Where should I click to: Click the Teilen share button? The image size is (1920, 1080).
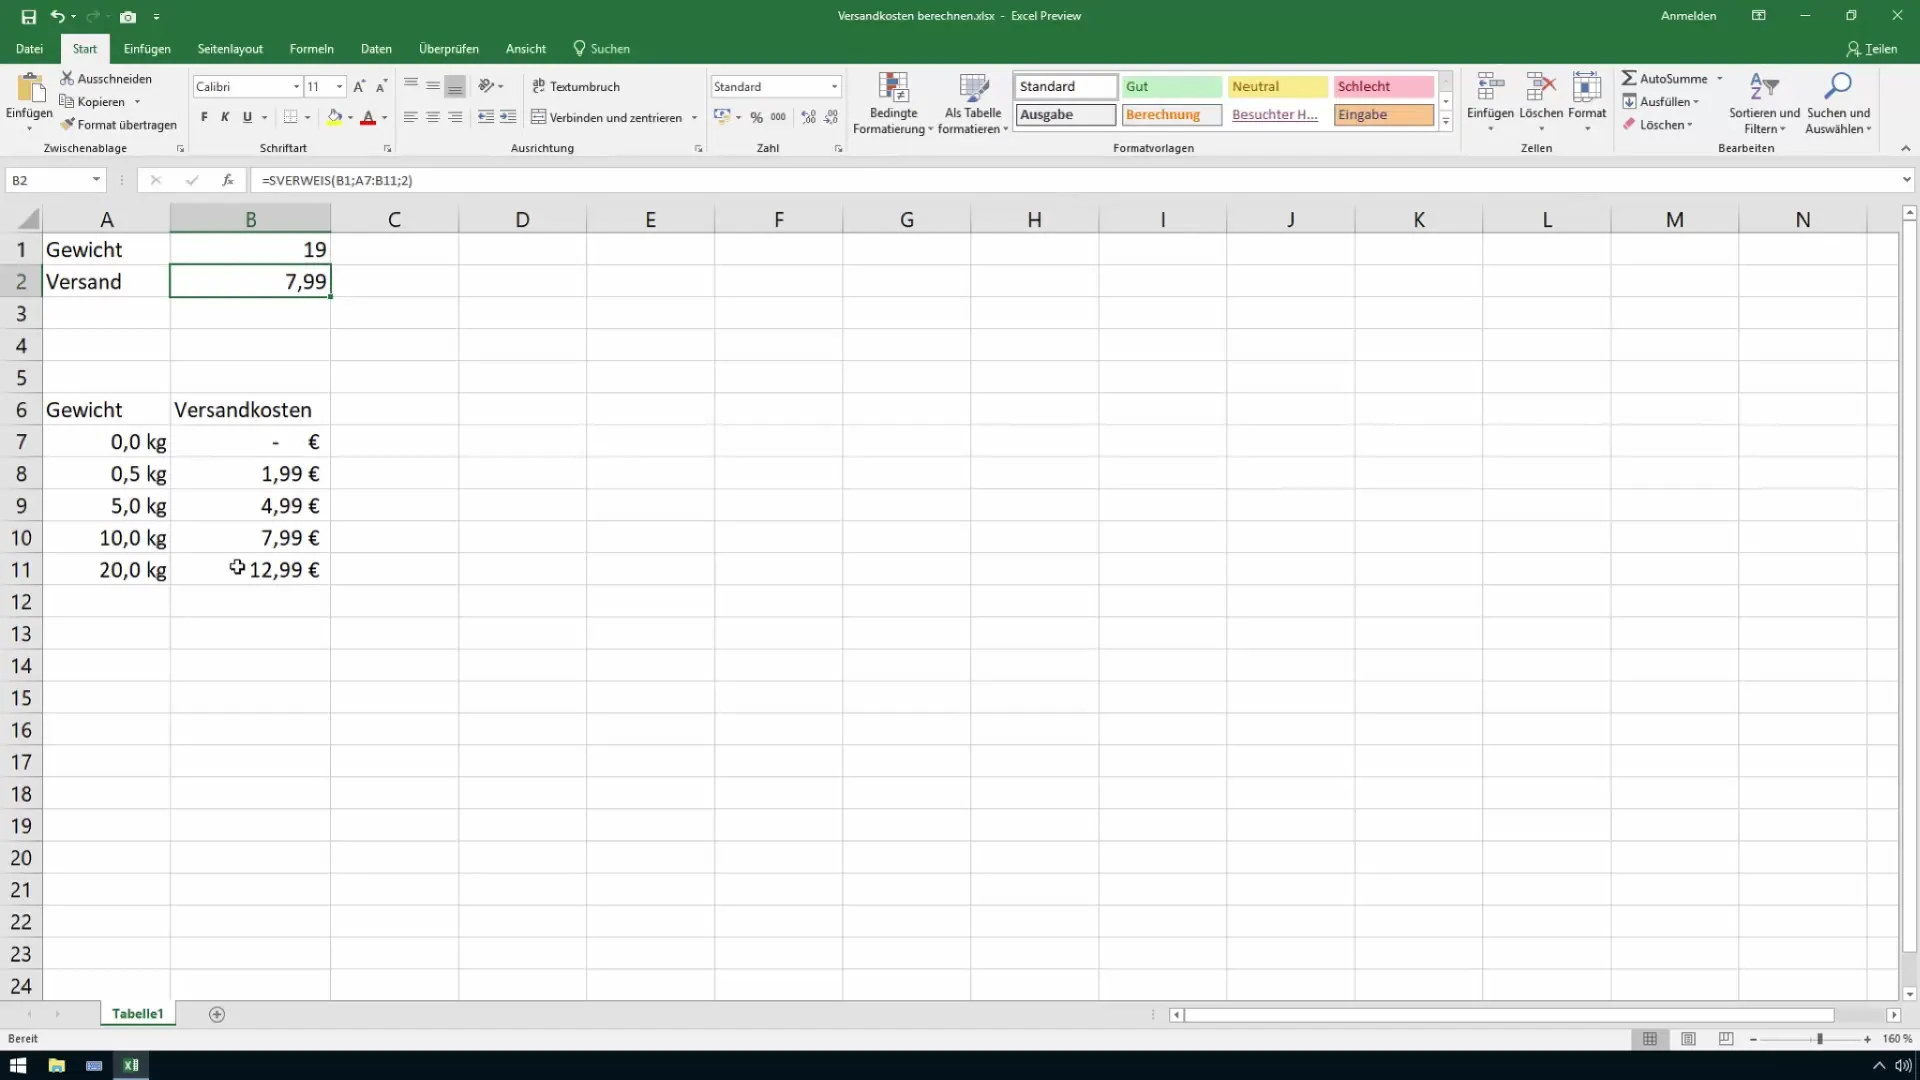[1871, 48]
